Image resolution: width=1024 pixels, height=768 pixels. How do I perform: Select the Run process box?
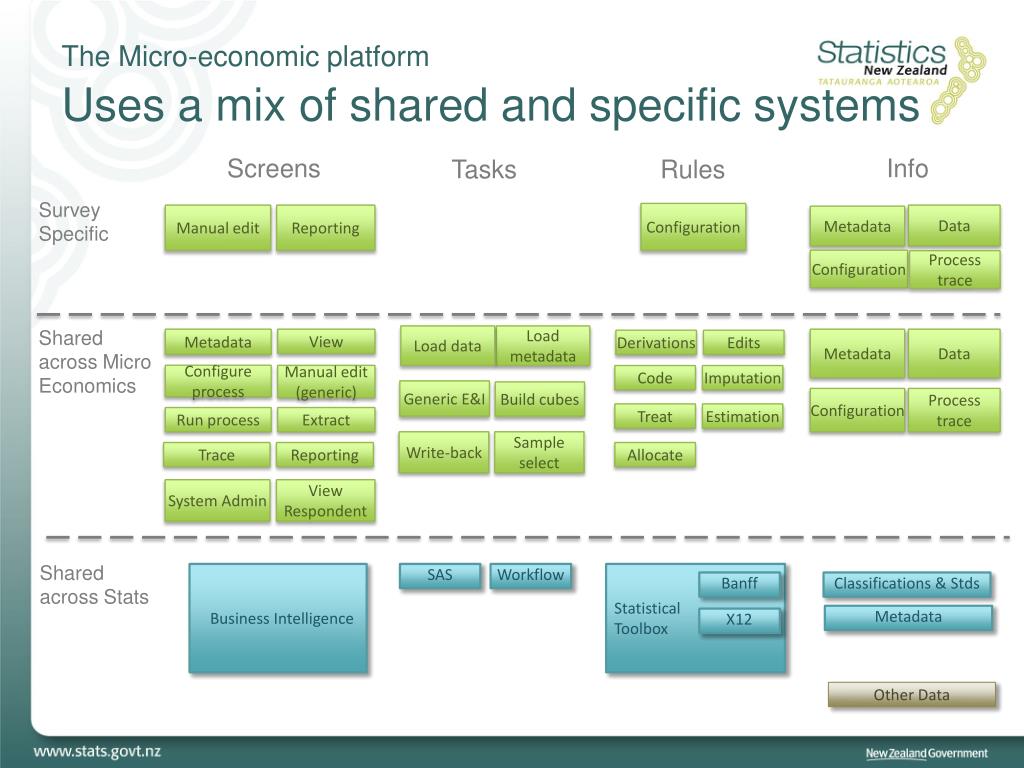(217, 420)
